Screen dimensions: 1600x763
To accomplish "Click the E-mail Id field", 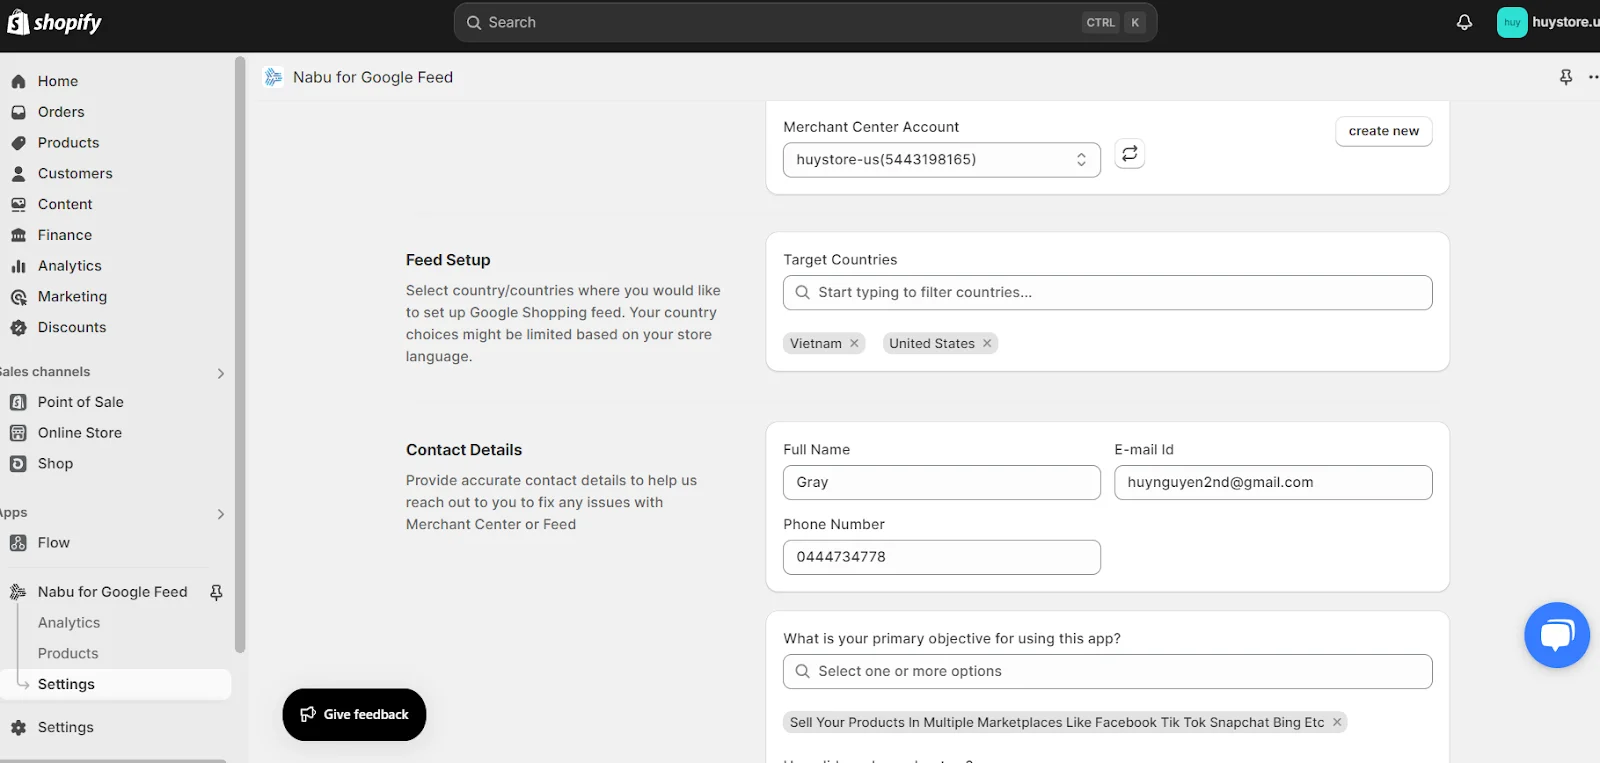I will point(1273,483).
